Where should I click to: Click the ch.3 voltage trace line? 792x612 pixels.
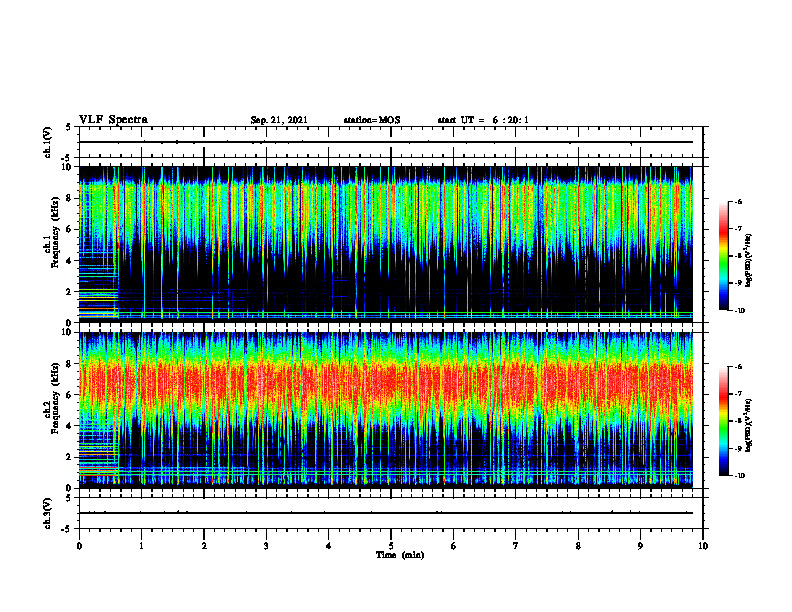tap(386, 513)
